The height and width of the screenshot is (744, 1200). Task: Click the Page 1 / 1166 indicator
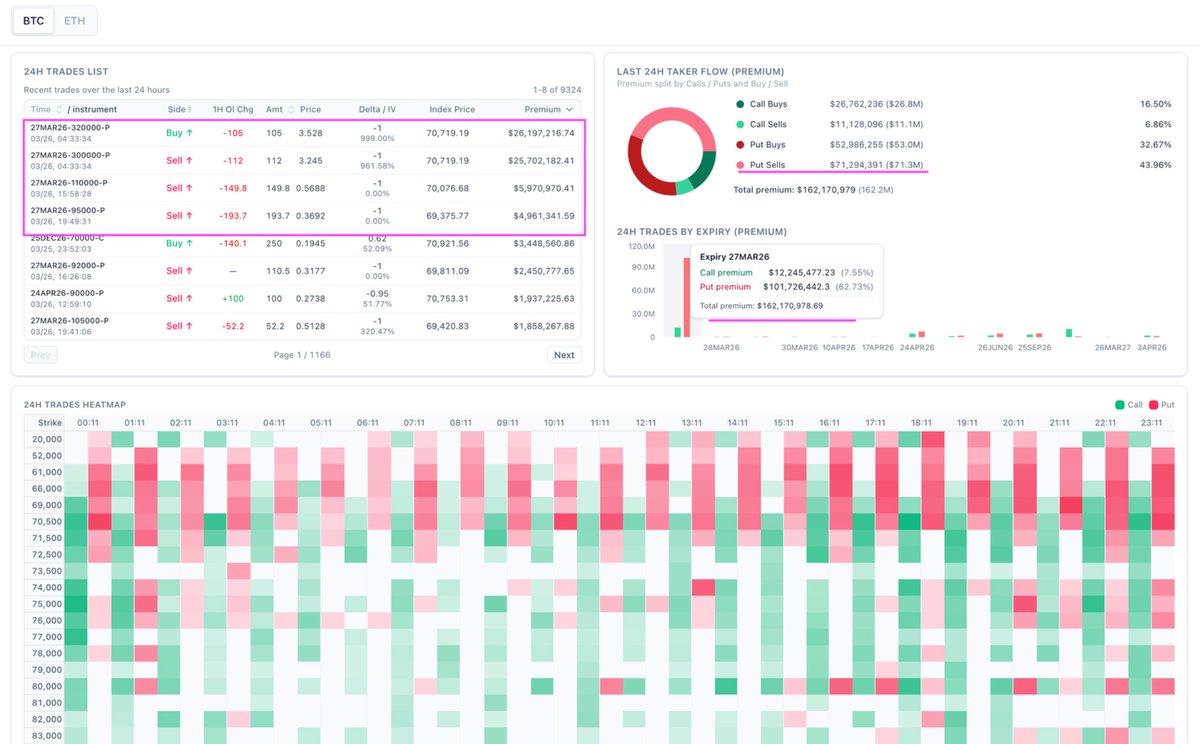click(303, 355)
